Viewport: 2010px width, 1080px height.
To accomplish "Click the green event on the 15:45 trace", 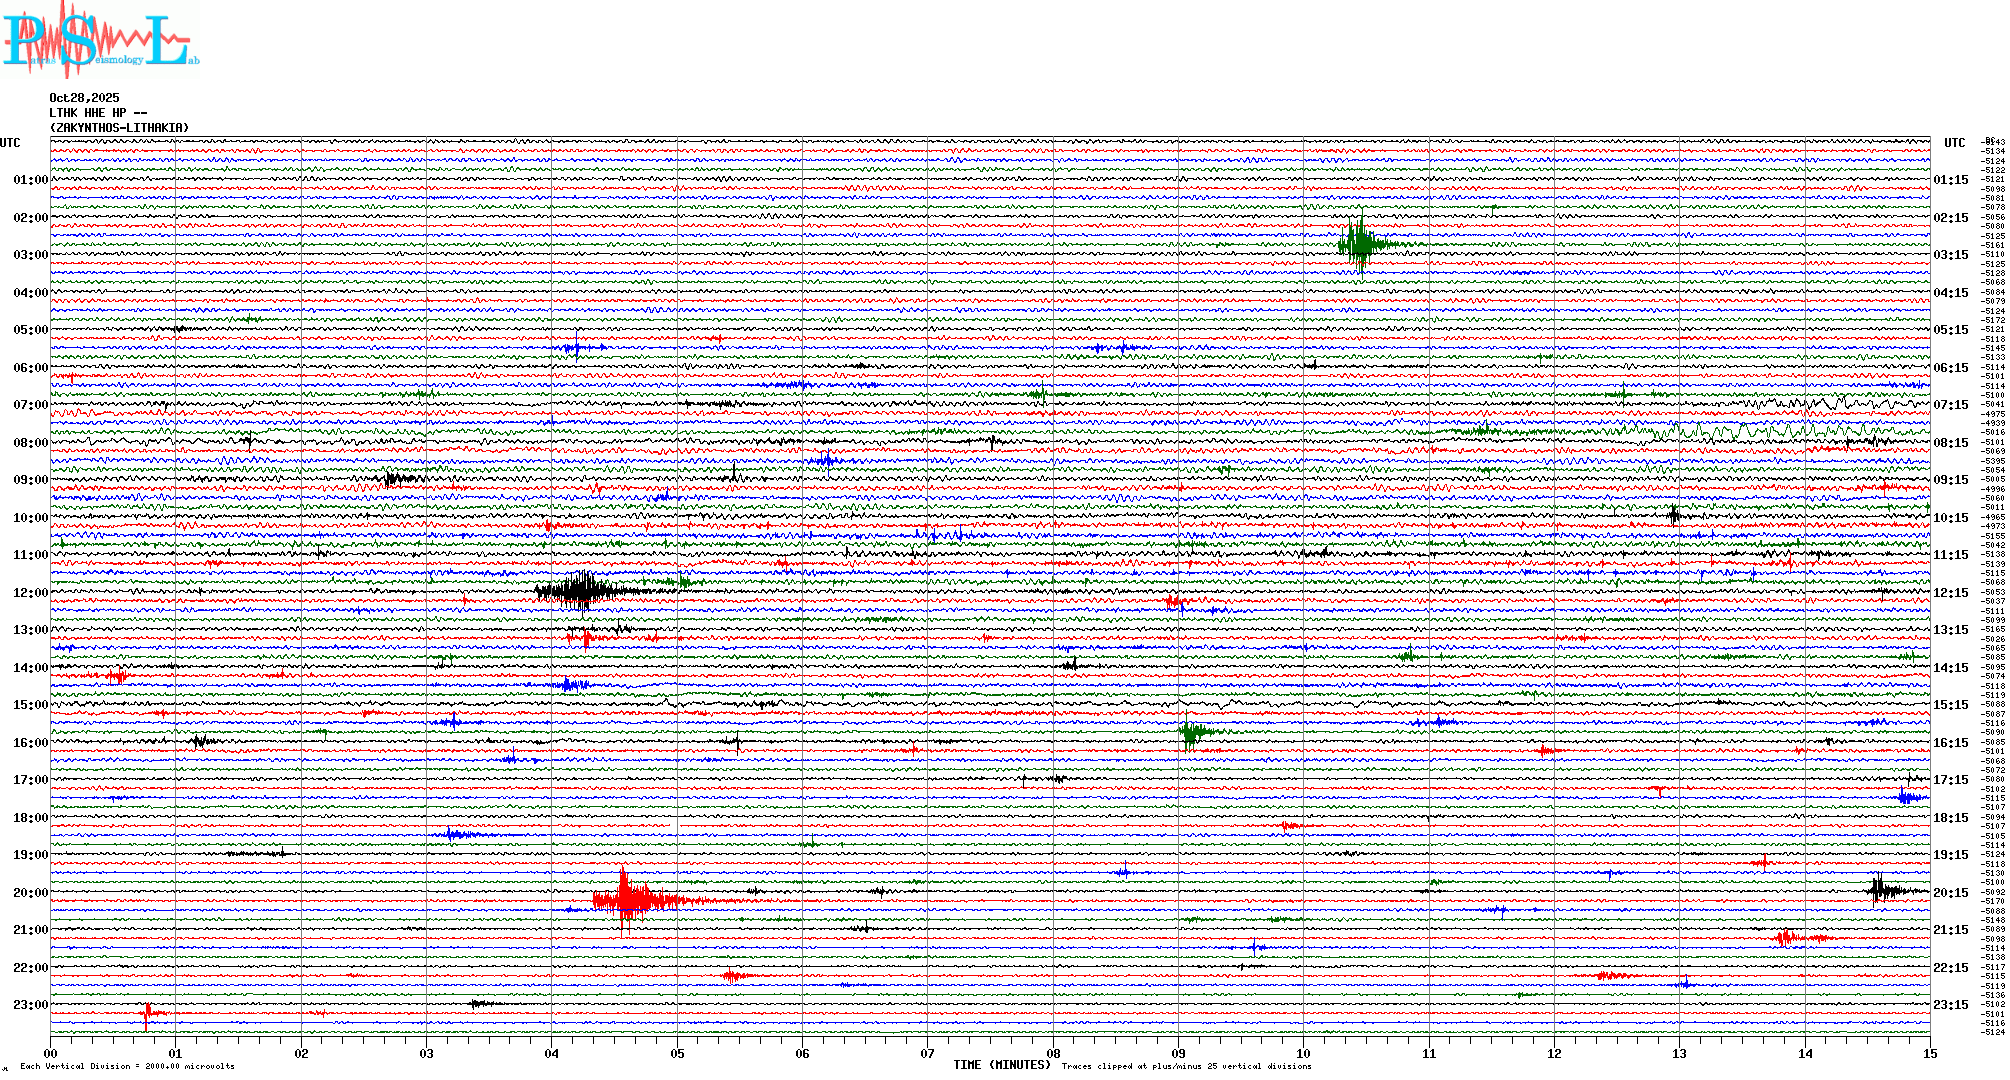I will click(1190, 732).
